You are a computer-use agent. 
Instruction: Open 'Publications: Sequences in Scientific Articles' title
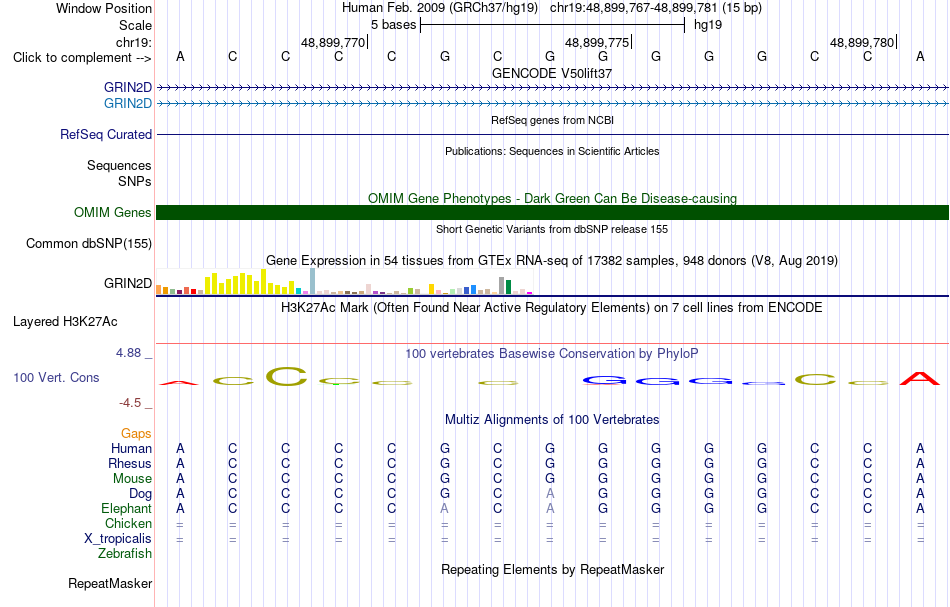click(552, 151)
